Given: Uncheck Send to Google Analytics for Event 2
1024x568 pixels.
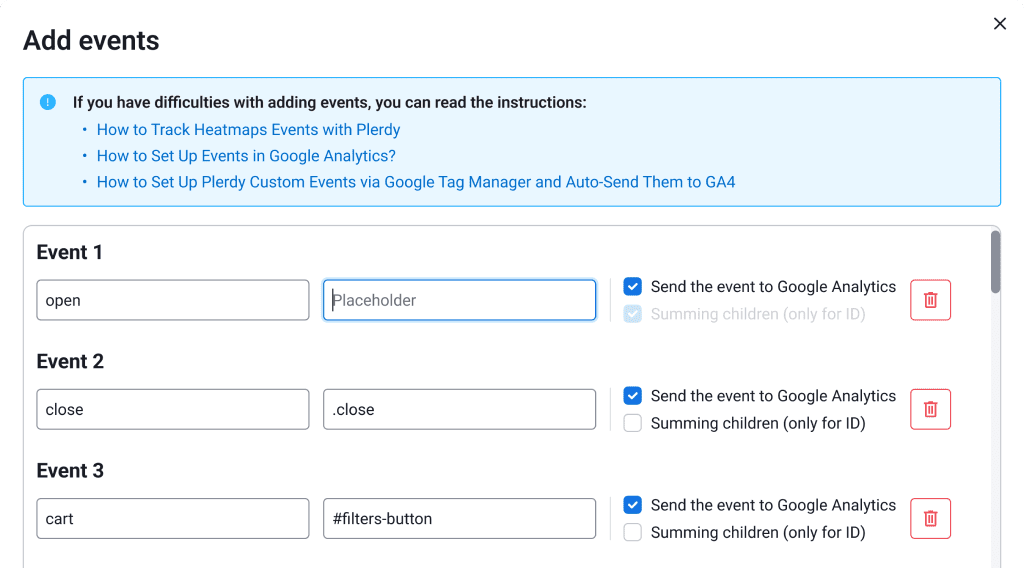Looking at the screenshot, I should [x=632, y=396].
